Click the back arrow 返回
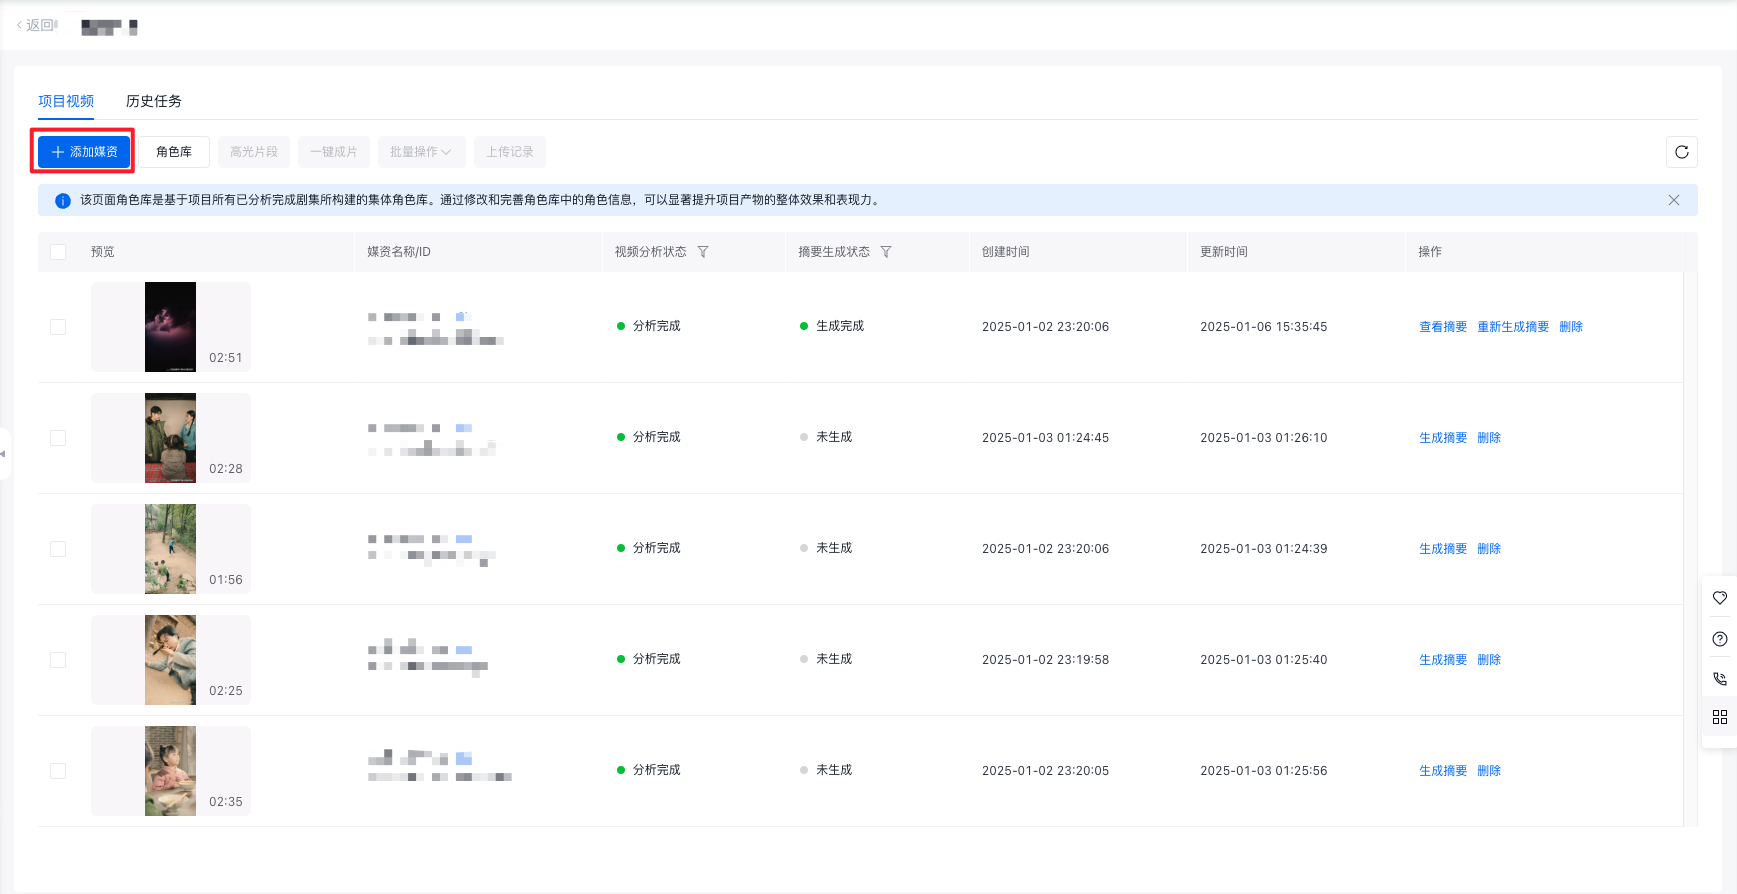1737x894 pixels. click(x=36, y=25)
